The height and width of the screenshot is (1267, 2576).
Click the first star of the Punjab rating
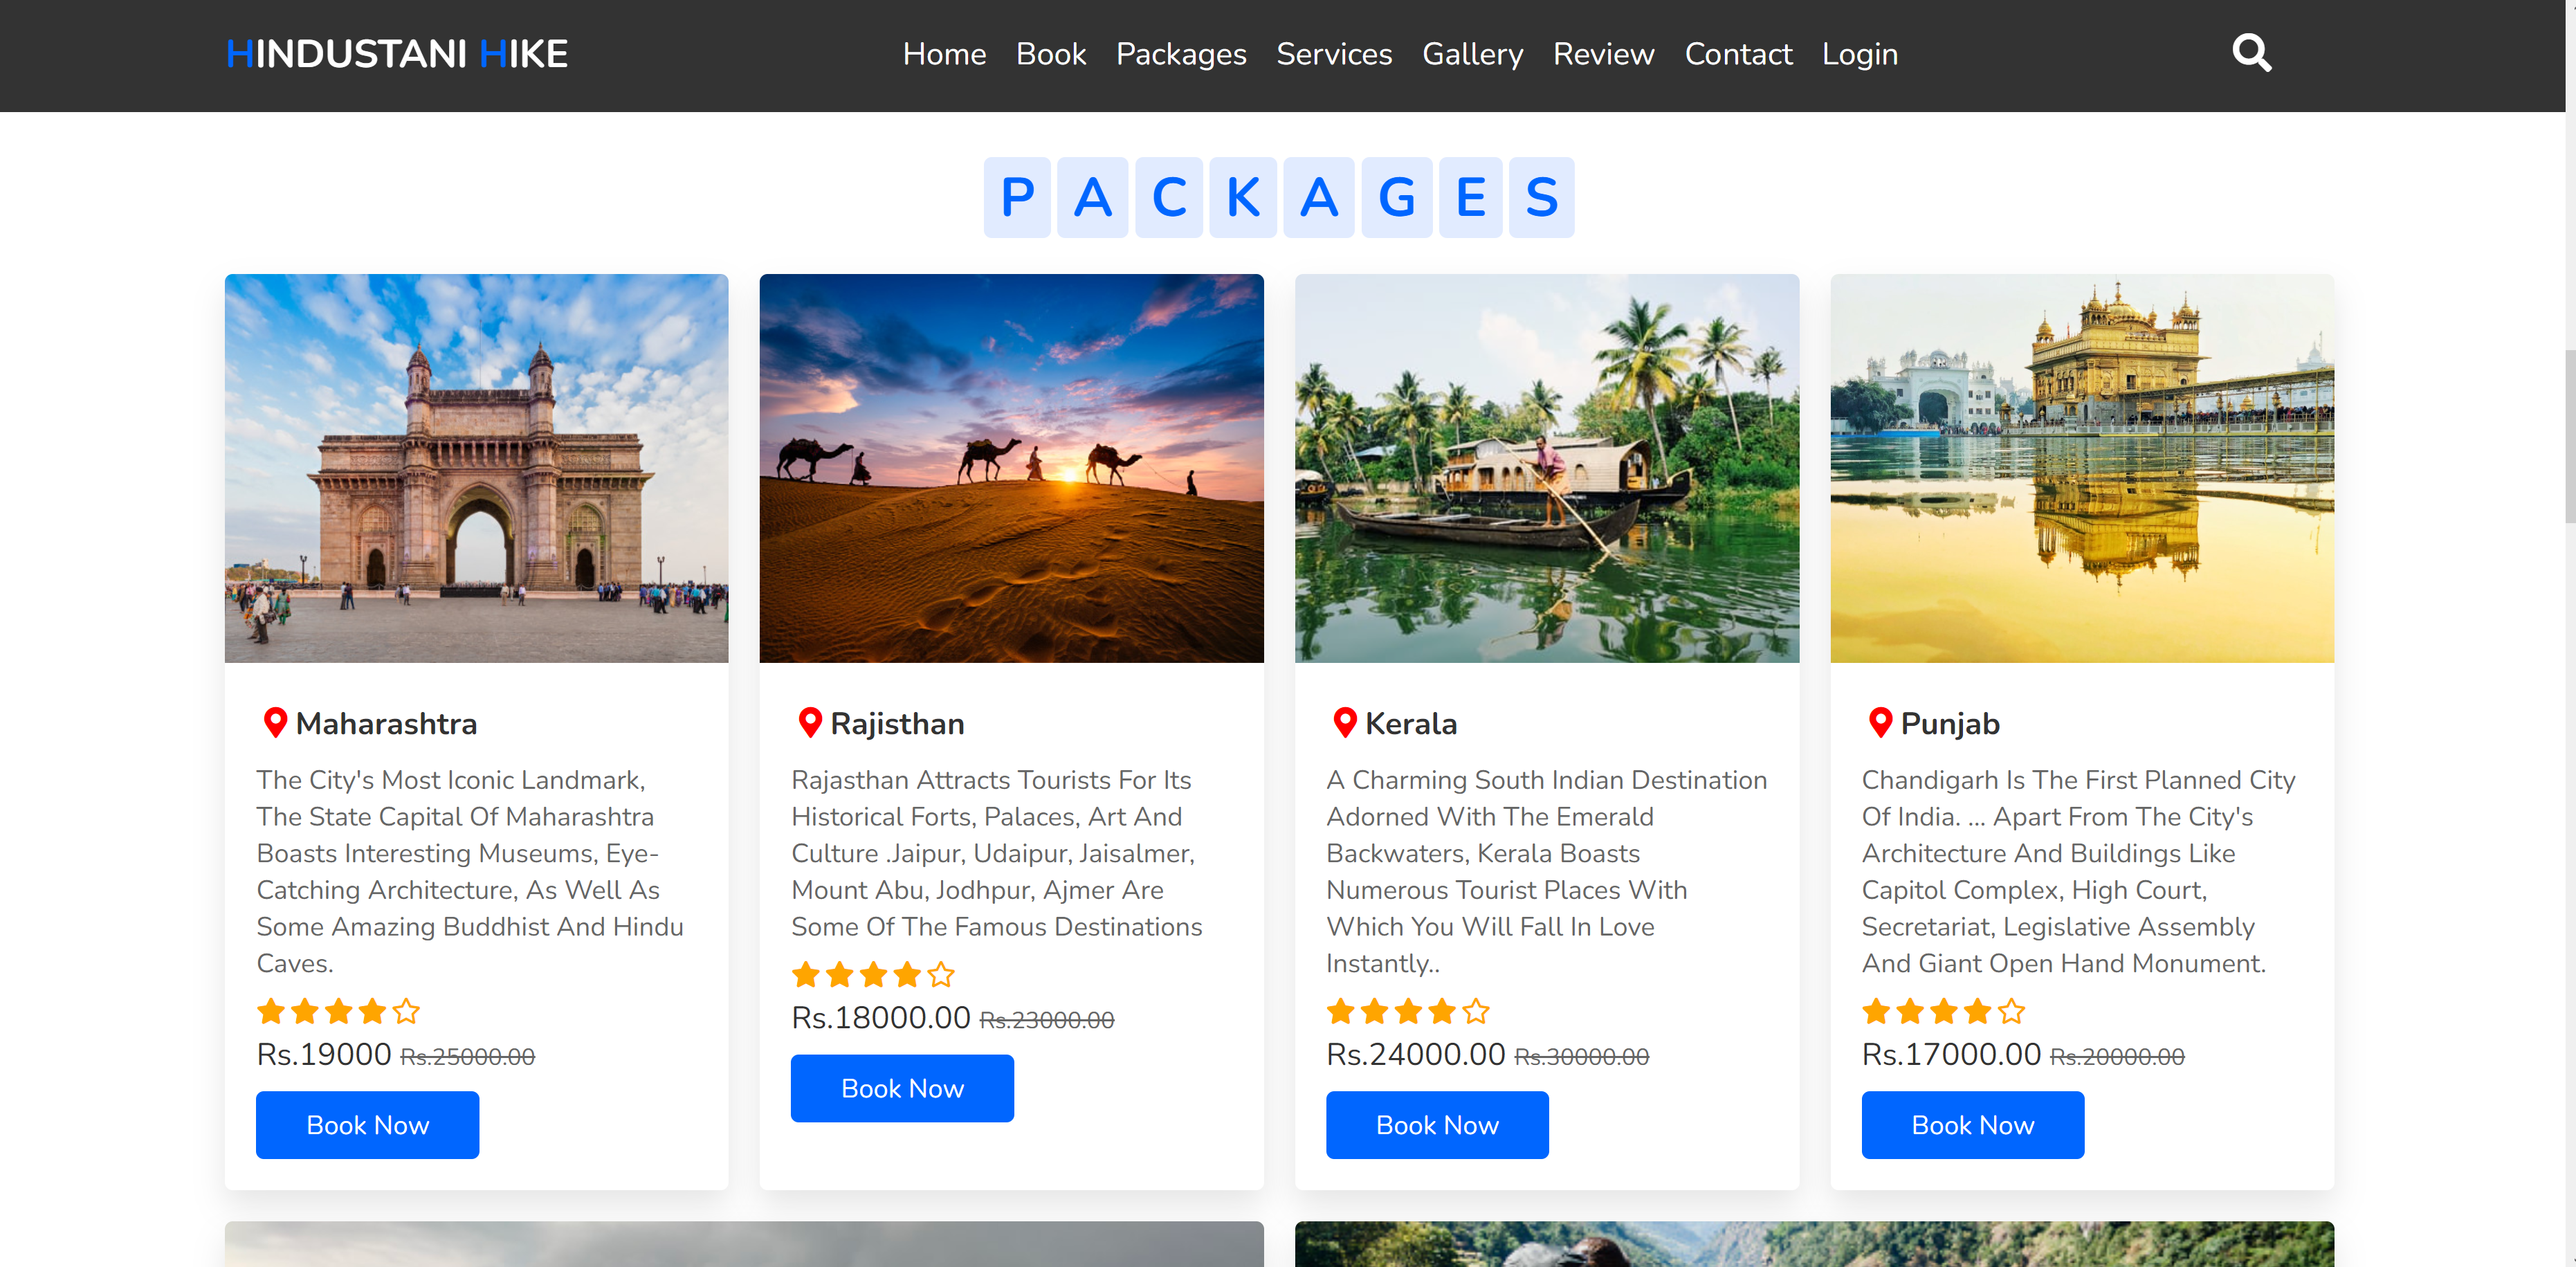click(1876, 1011)
